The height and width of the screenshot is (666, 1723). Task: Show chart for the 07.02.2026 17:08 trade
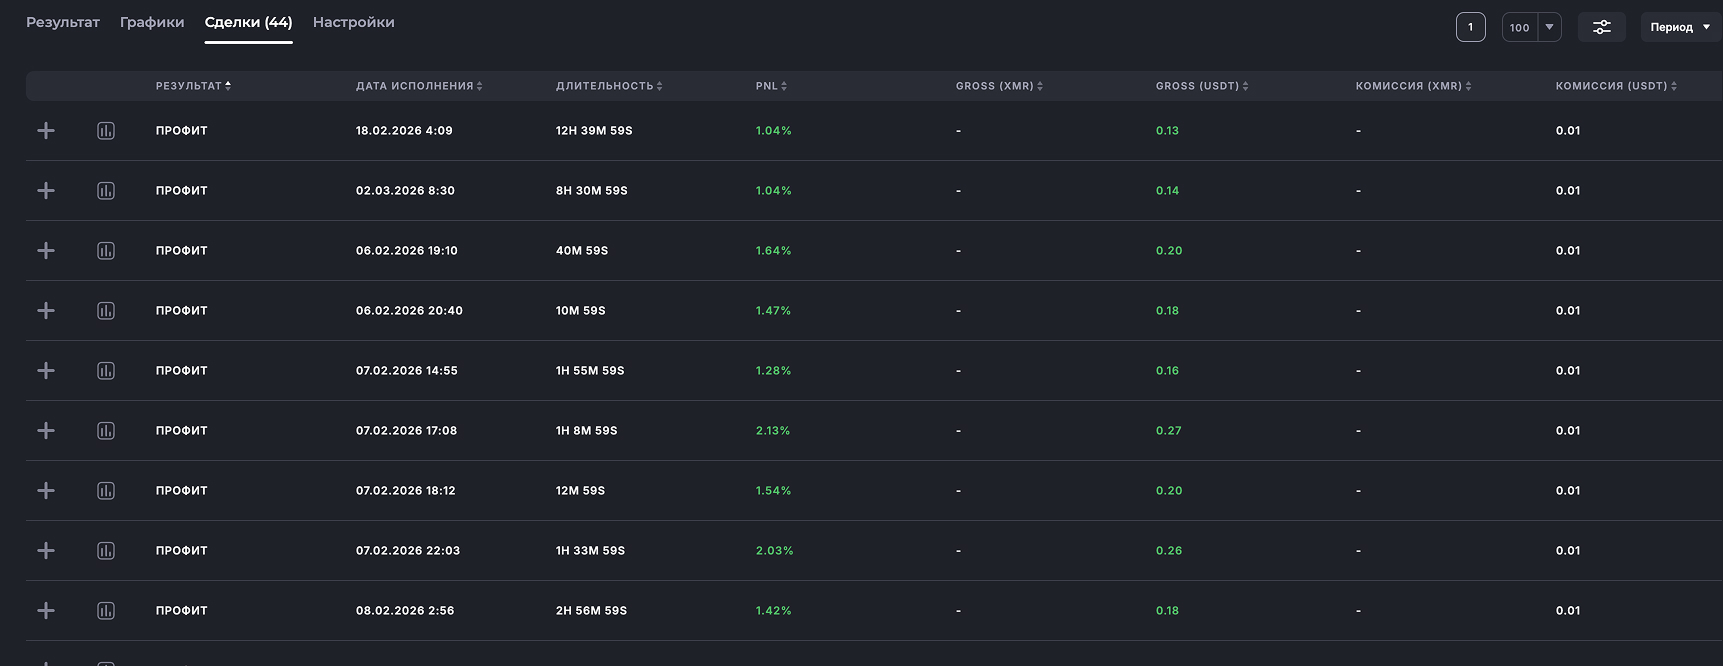106,431
